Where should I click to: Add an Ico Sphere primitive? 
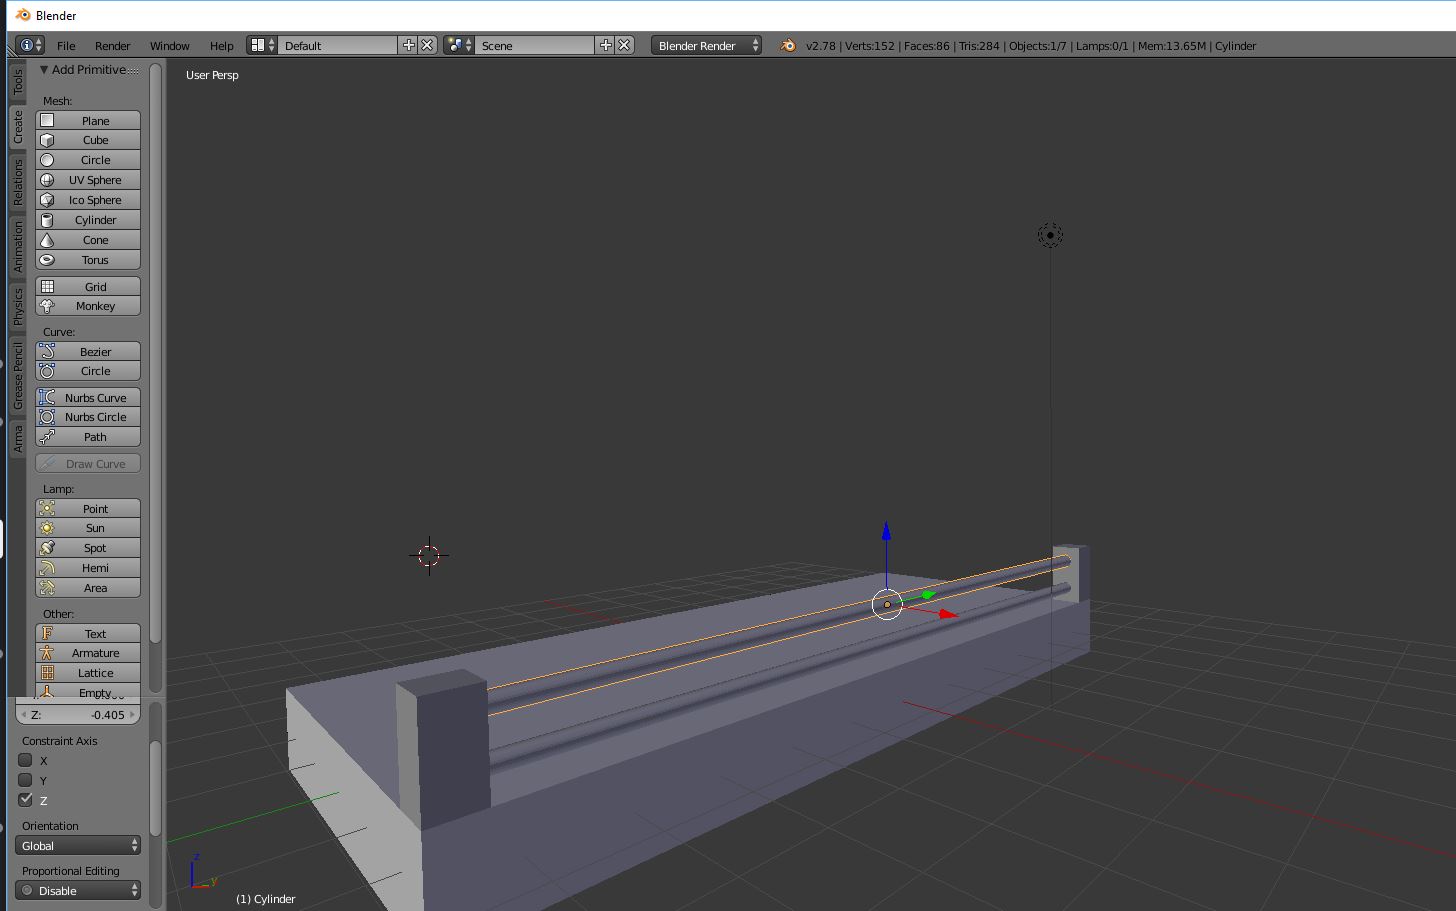tap(88, 200)
